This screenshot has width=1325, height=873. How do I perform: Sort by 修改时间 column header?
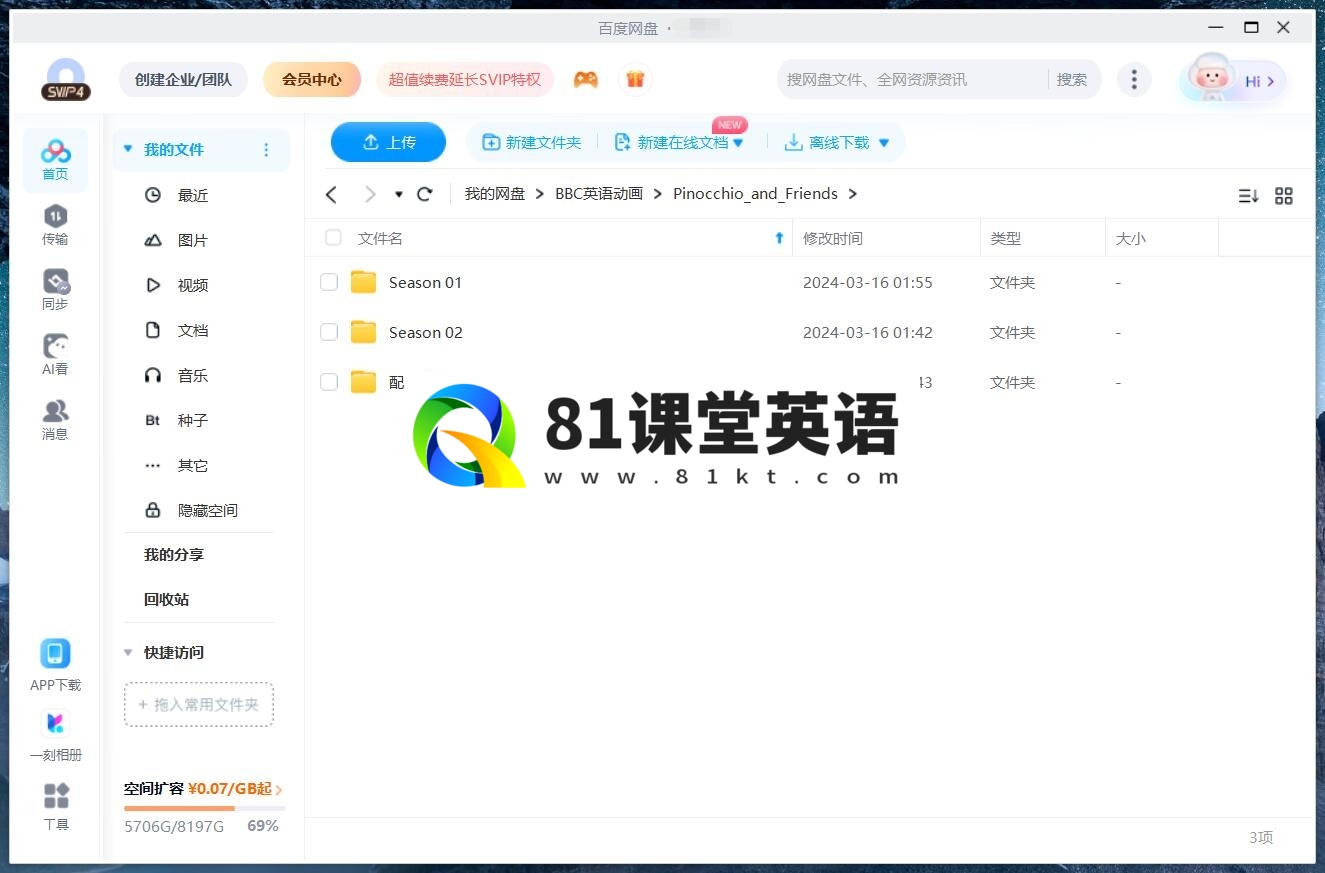point(833,238)
